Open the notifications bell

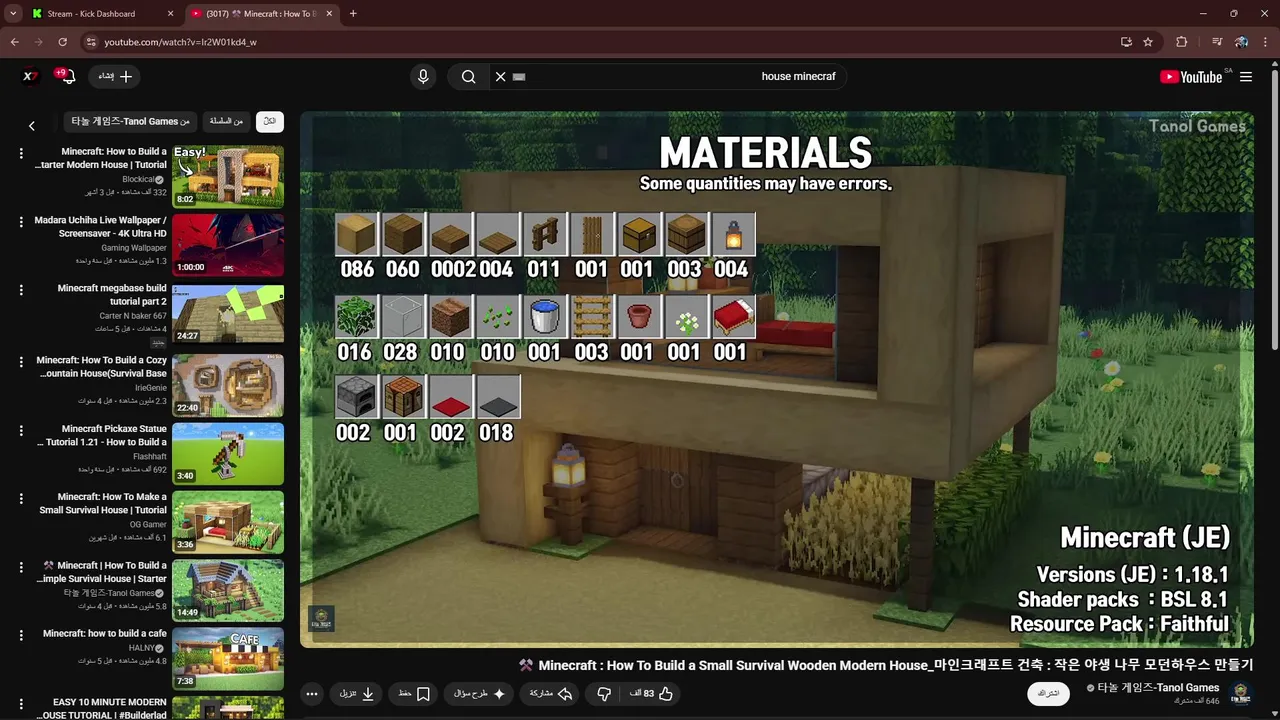pyautogui.click(x=68, y=77)
